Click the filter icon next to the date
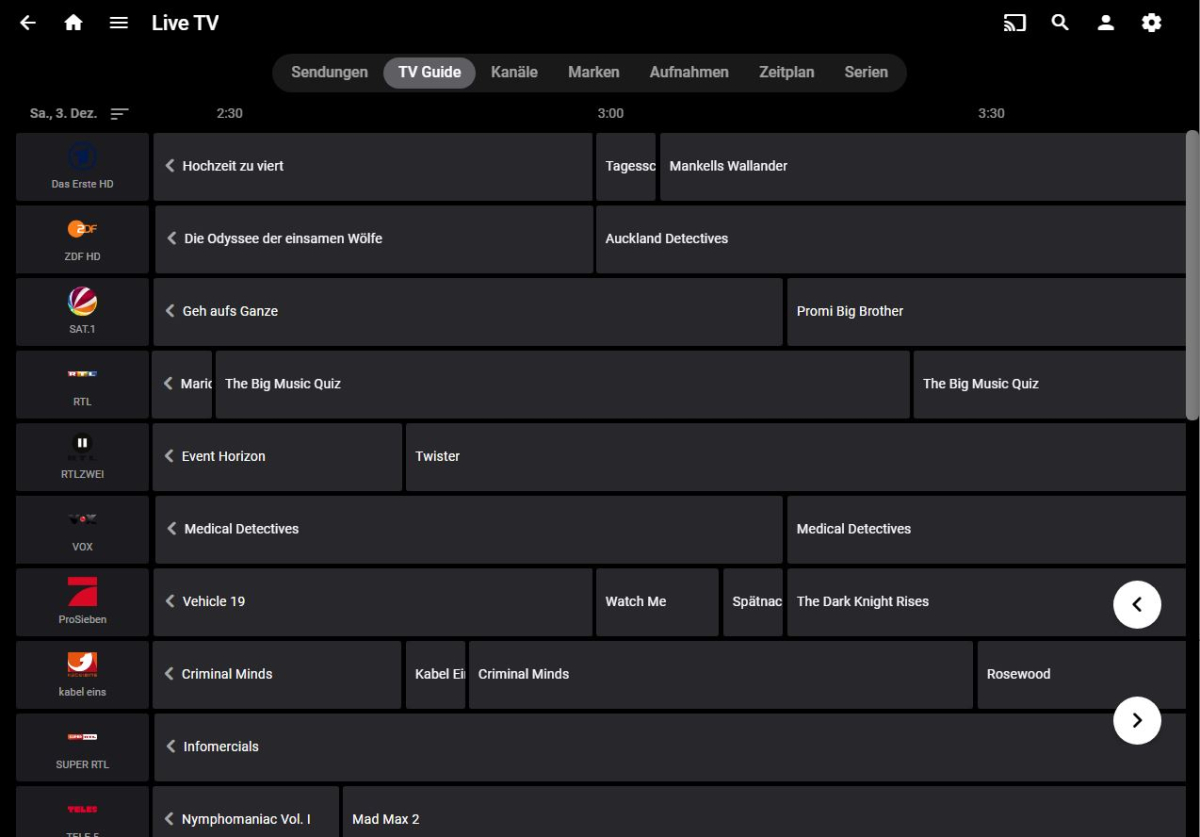The width and height of the screenshot is (1200, 837). (x=120, y=113)
